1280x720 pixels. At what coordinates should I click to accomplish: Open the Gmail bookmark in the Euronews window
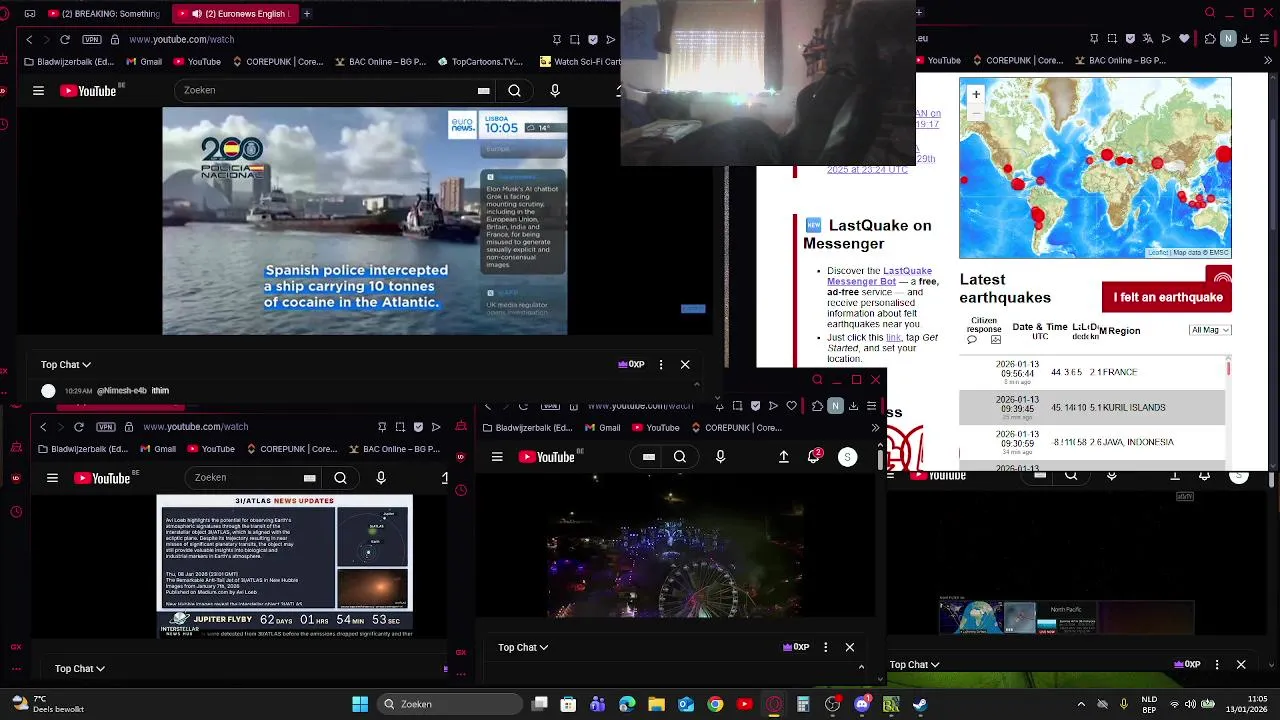click(144, 61)
